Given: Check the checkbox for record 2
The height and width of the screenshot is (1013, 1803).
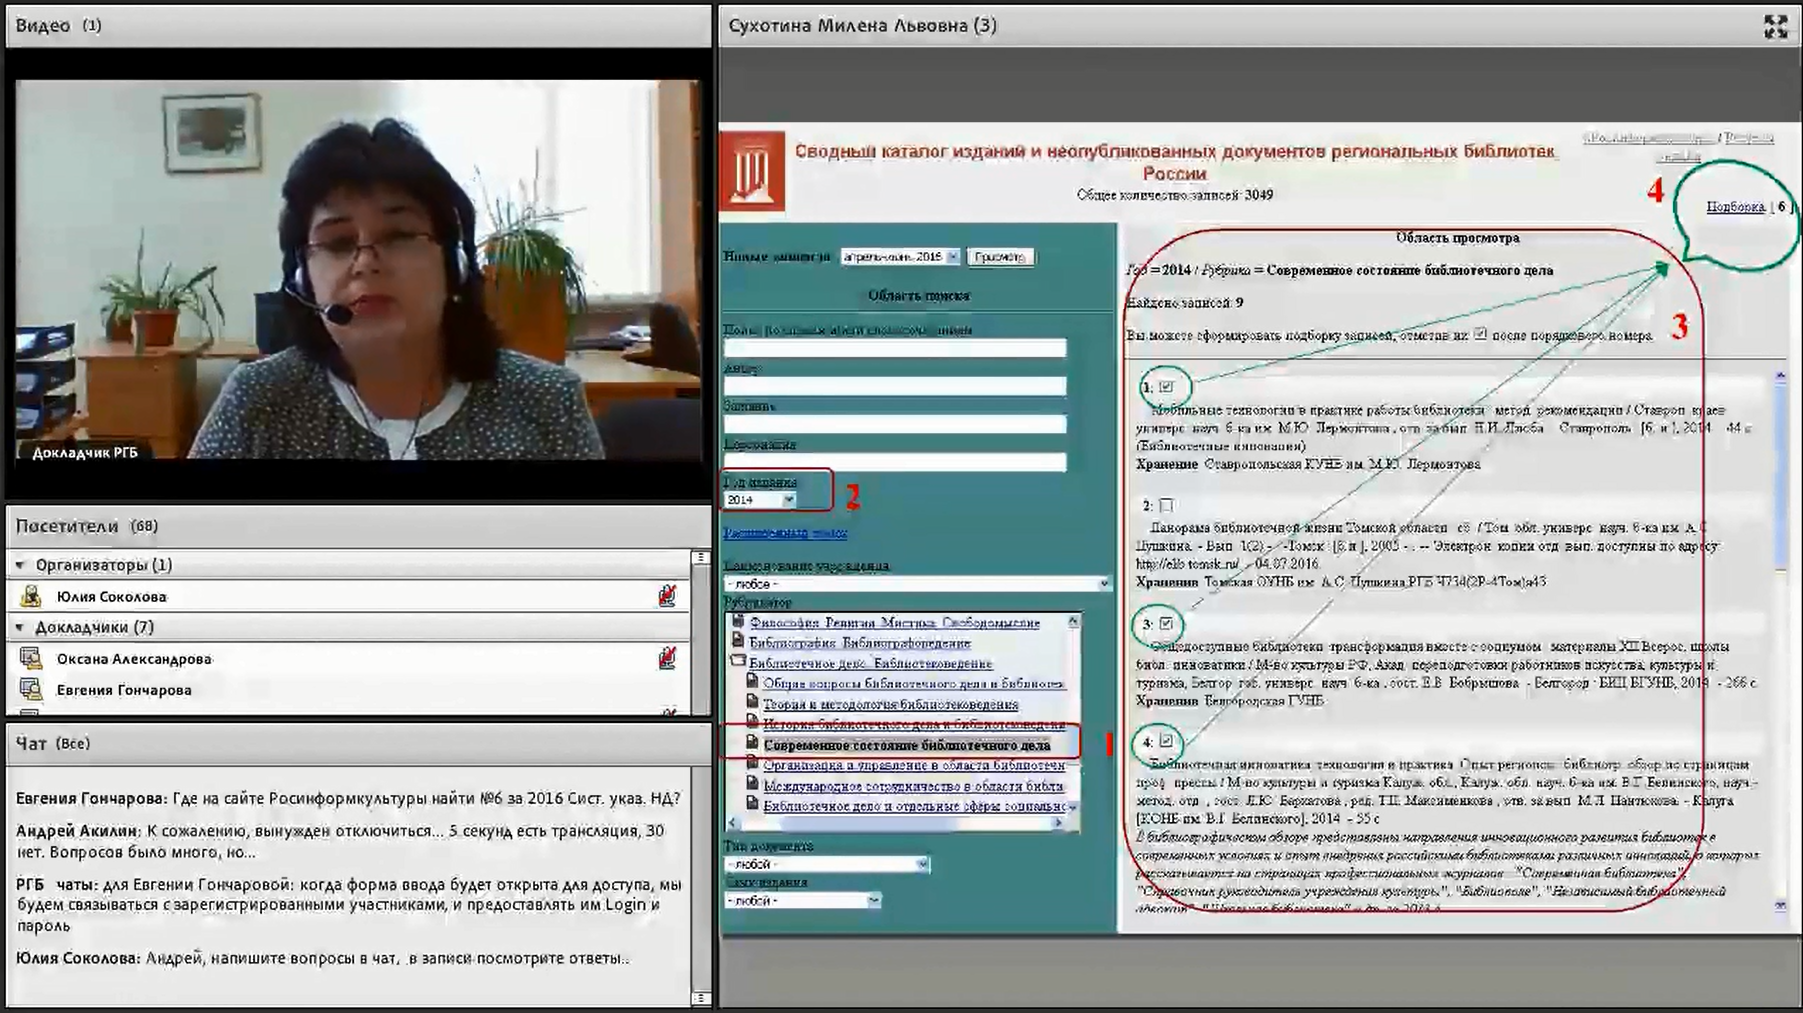Looking at the screenshot, I should tap(1166, 506).
